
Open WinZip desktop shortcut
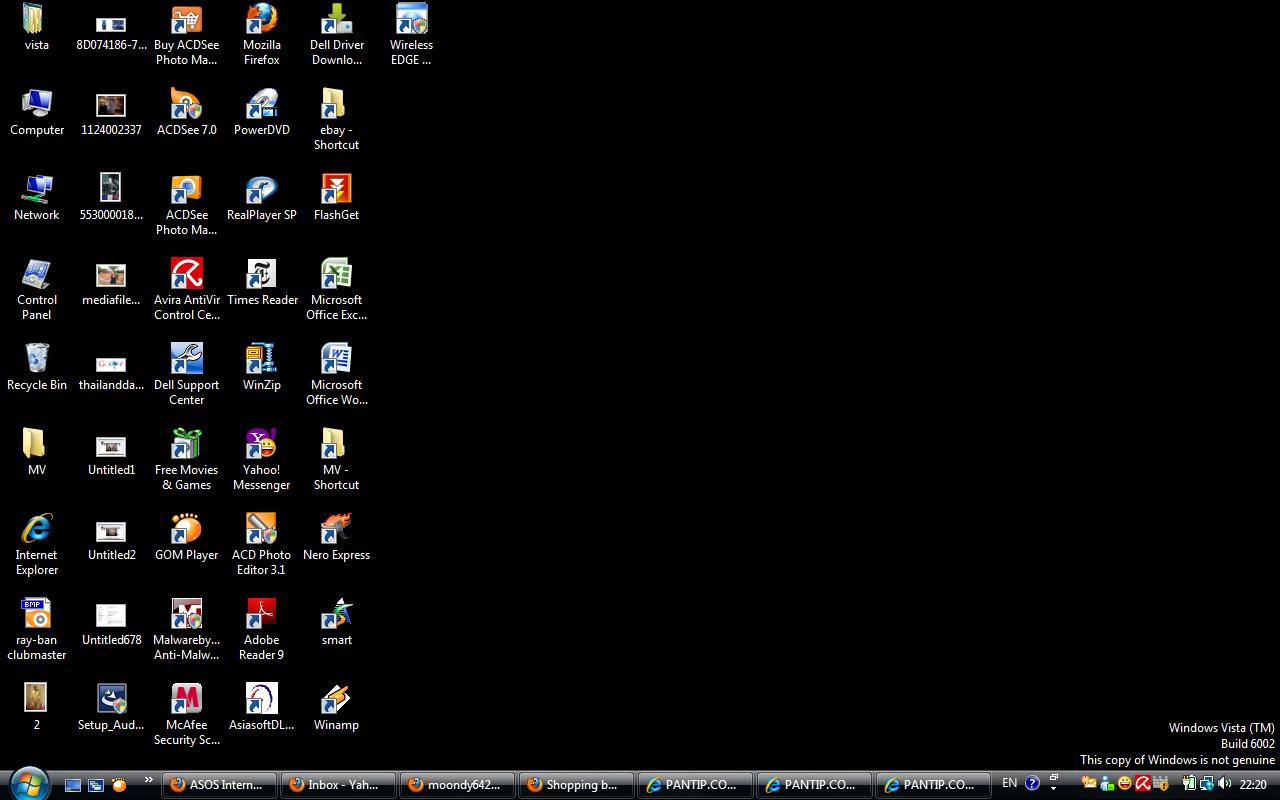(261, 367)
